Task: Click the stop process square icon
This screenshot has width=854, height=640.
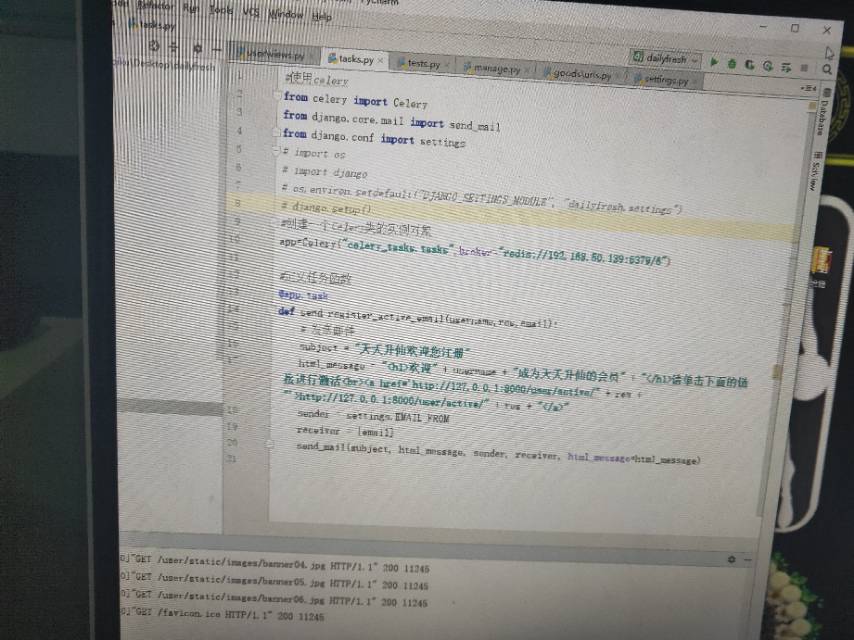Action: (804, 68)
